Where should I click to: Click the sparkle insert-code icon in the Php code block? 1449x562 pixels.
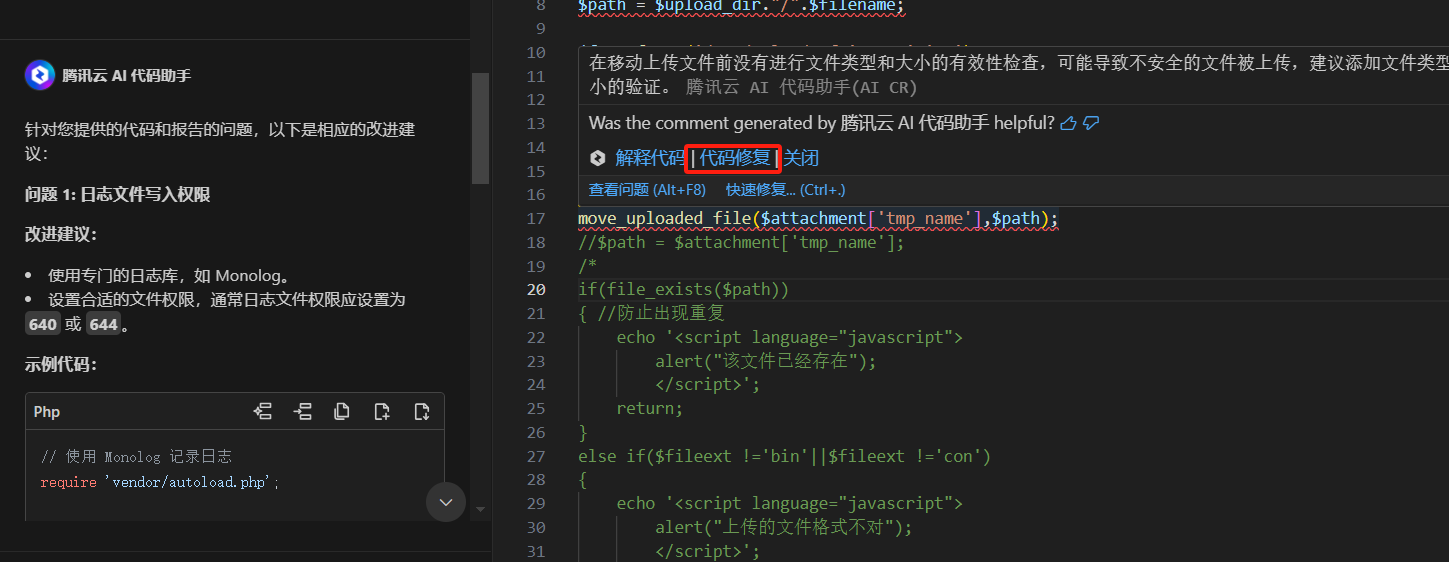click(x=263, y=411)
